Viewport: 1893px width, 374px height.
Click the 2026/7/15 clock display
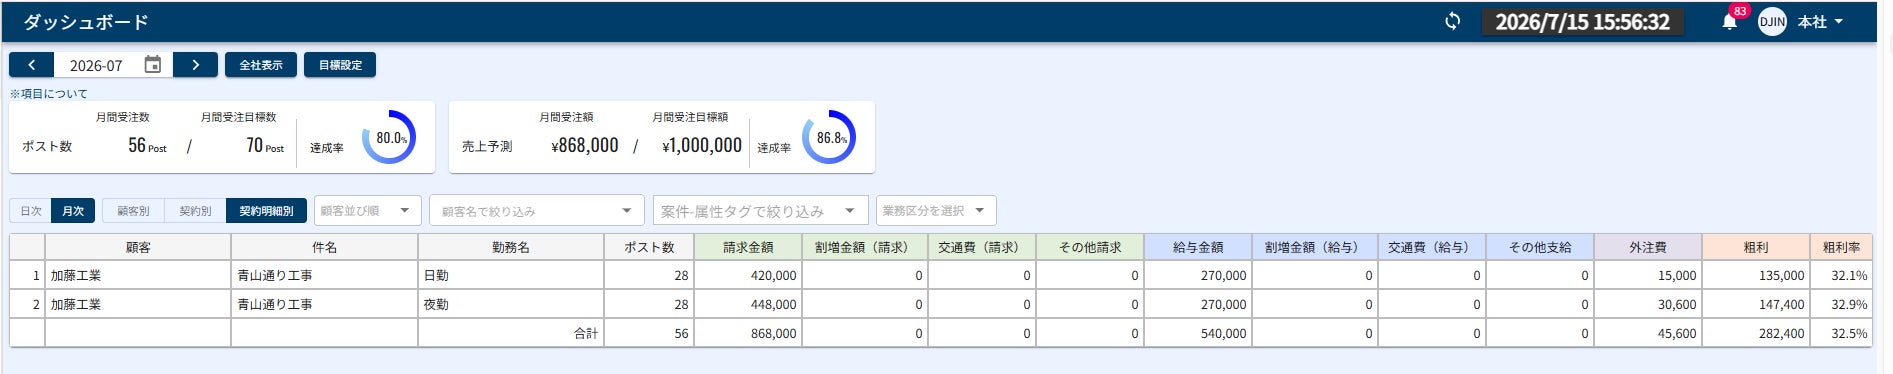[x=1582, y=21]
